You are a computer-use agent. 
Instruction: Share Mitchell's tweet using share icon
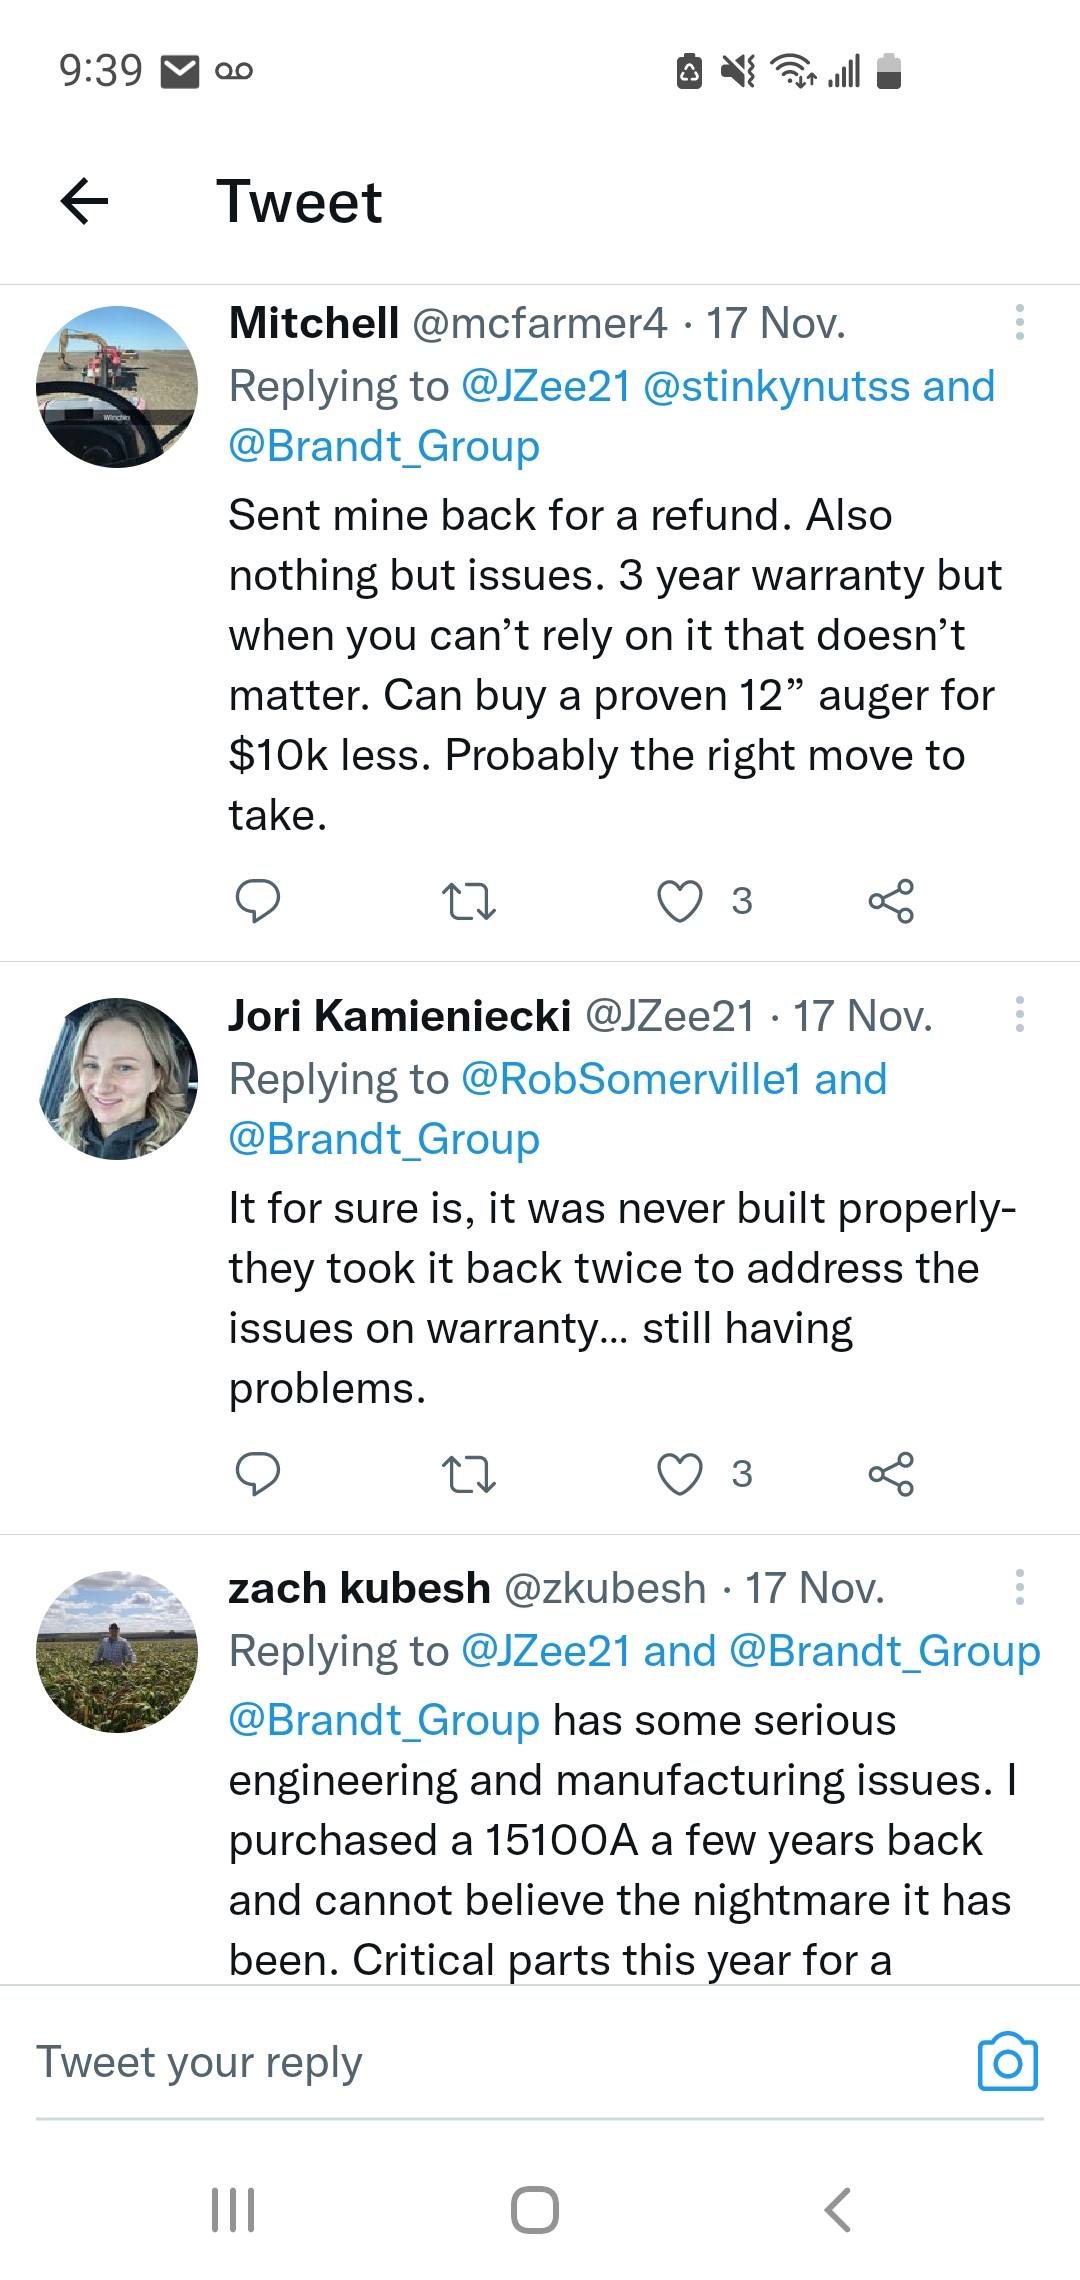coord(891,901)
